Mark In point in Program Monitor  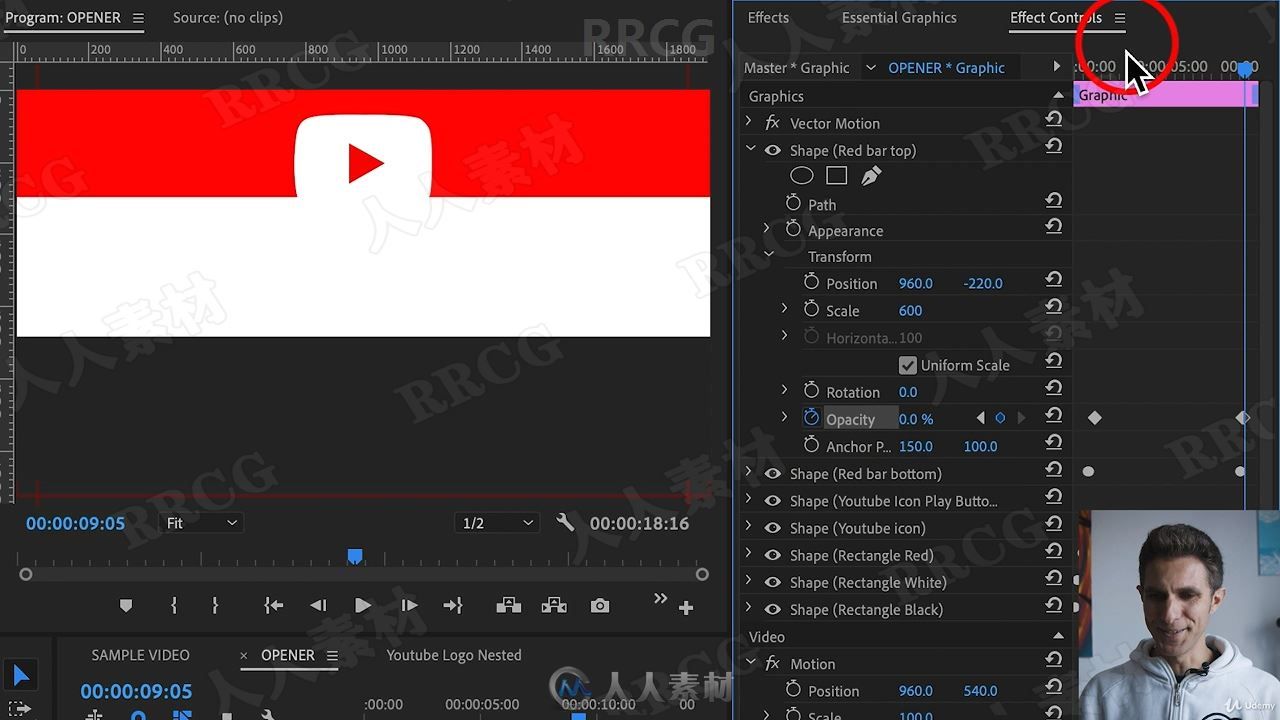(x=174, y=606)
